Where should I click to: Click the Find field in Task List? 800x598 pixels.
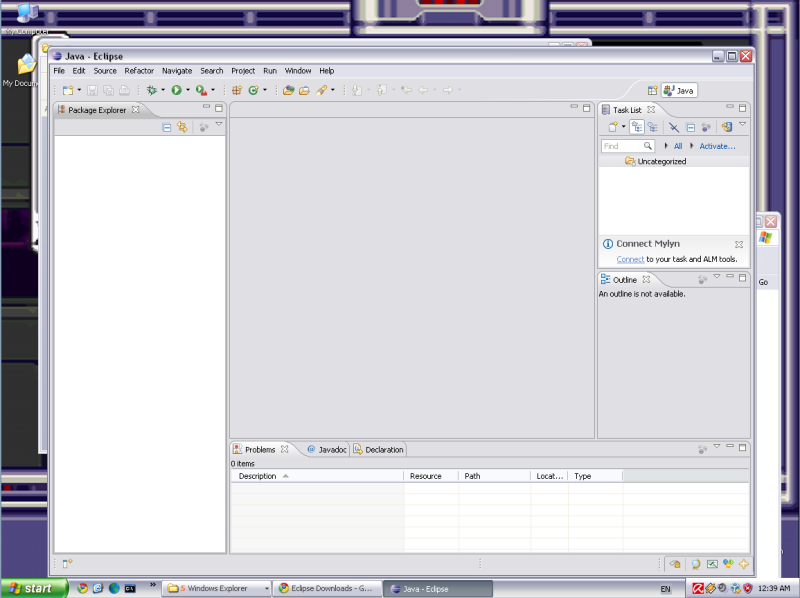[622, 146]
